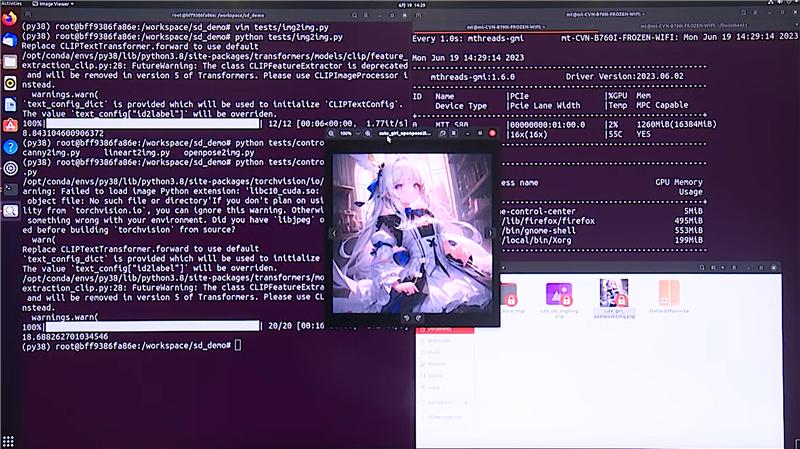The image size is (800, 449).
Task: Open Trash in the Files sidebar
Action: [x=445, y=387]
